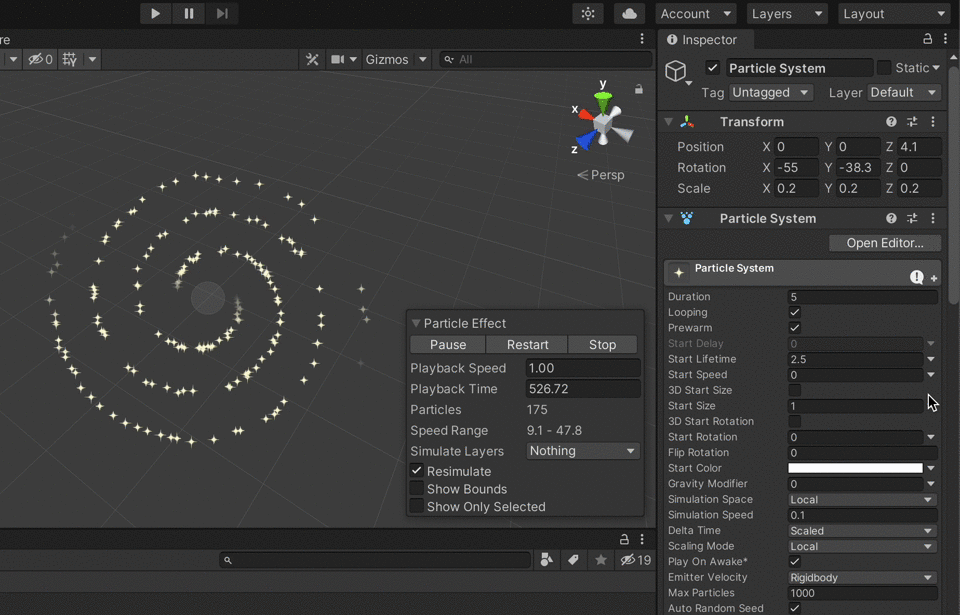Toggle the Scene grid icon

click(70, 59)
